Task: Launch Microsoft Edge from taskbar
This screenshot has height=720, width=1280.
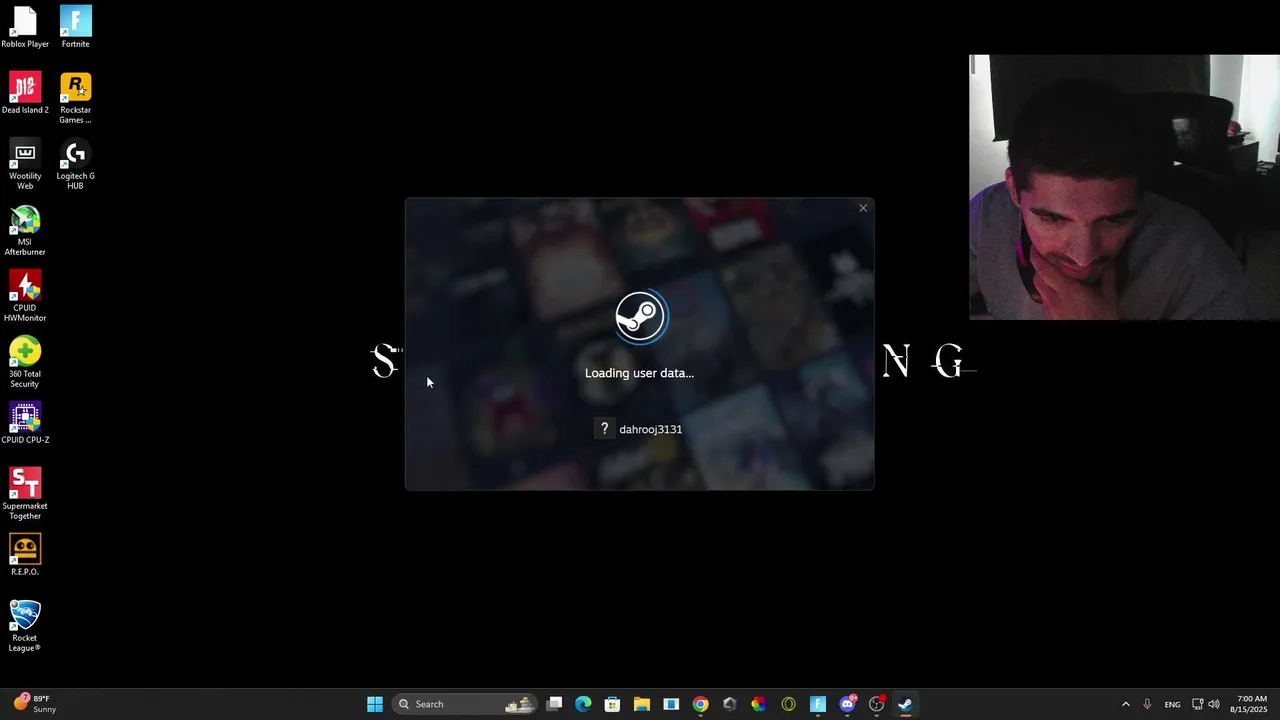Action: point(584,704)
